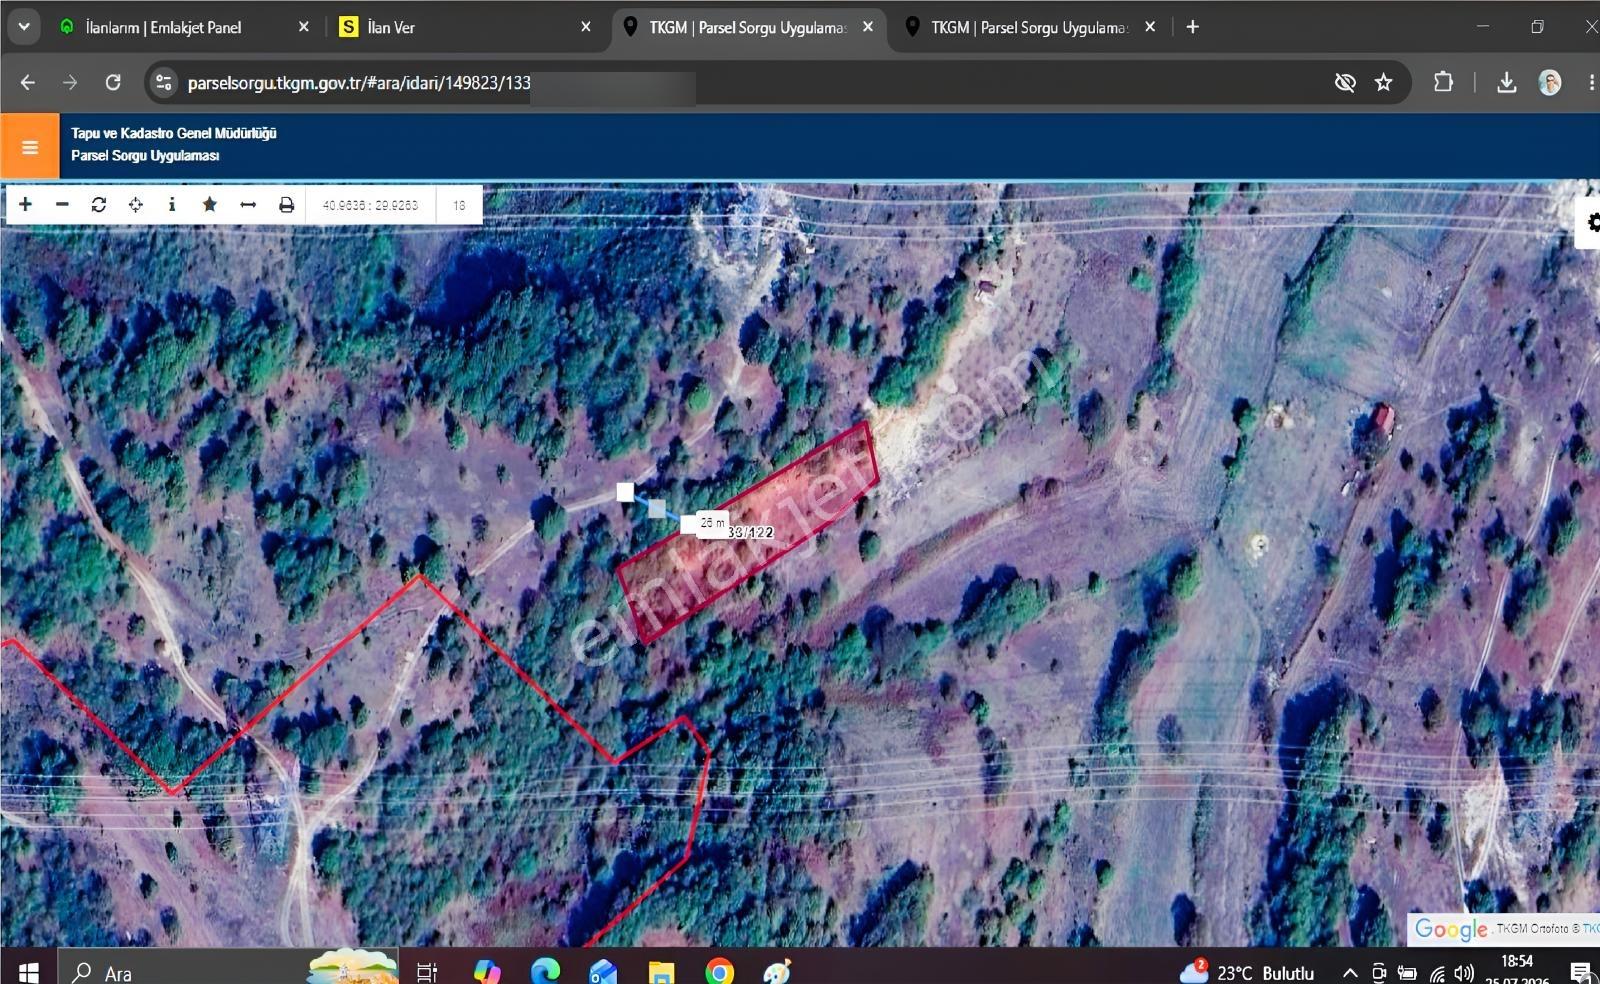Switch to İlanlarım | Emlakjet Panel tab
The image size is (1600, 984).
[x=163, y=27]
